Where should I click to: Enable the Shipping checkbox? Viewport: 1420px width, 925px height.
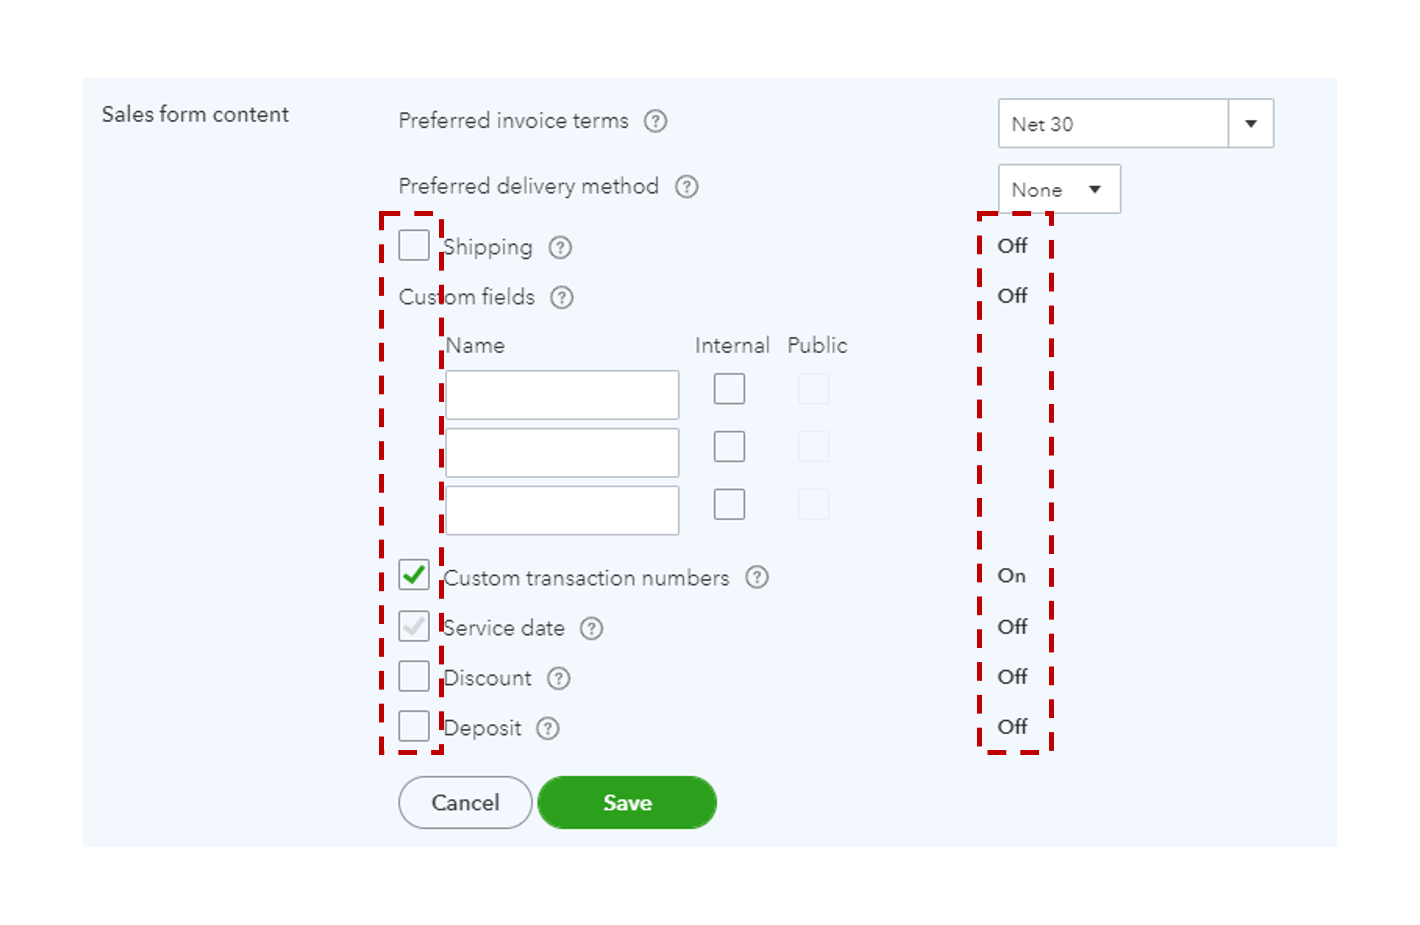click(x=414, y=245)
